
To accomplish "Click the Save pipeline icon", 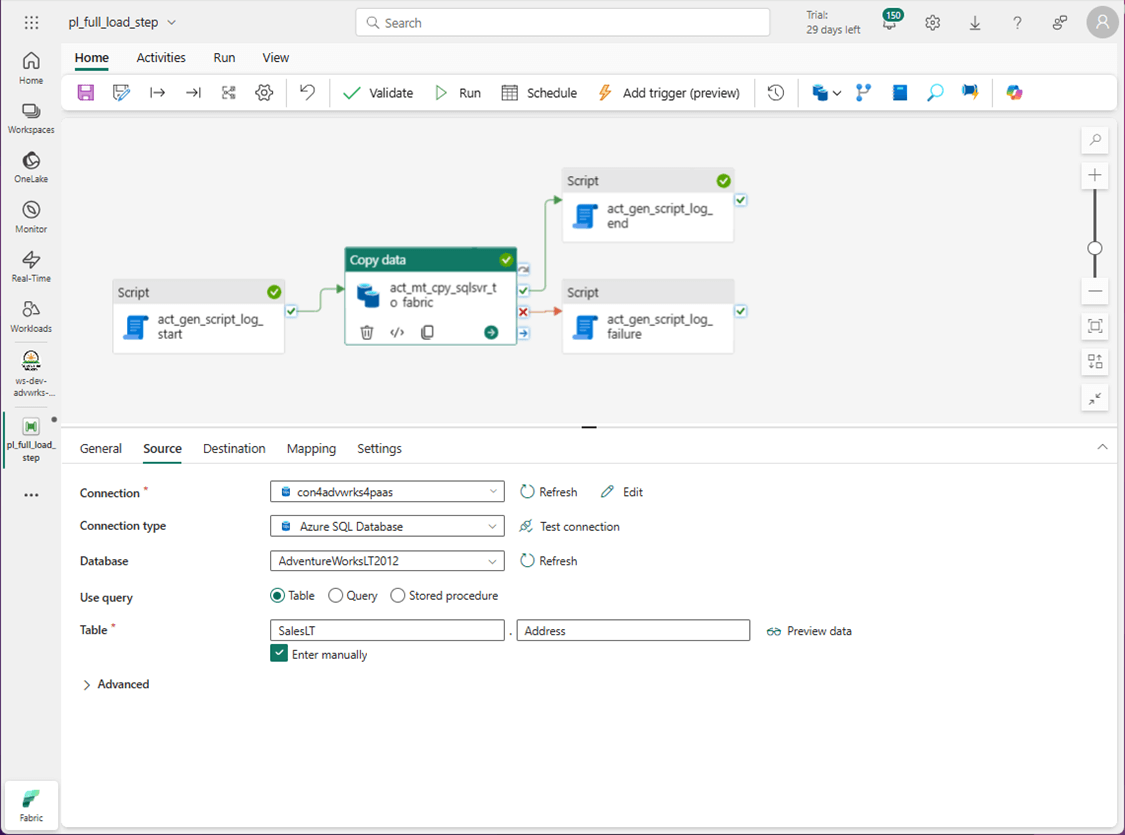I will pyautogui.click(x=86, y=93).
